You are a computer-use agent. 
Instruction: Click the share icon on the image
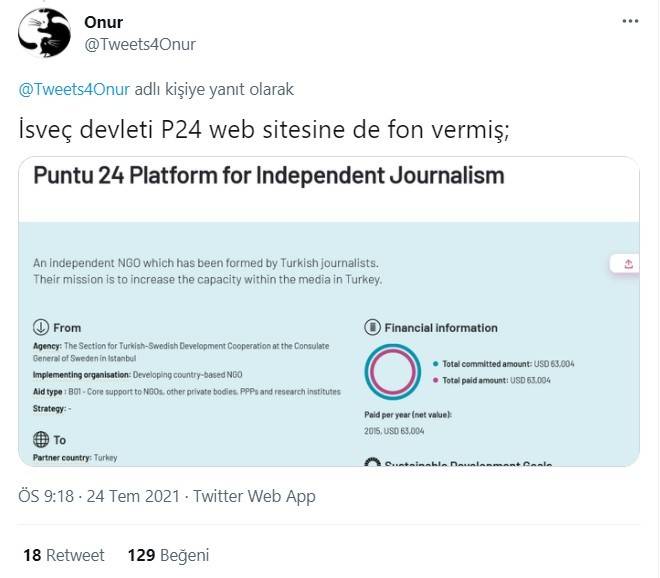point(628,264)
